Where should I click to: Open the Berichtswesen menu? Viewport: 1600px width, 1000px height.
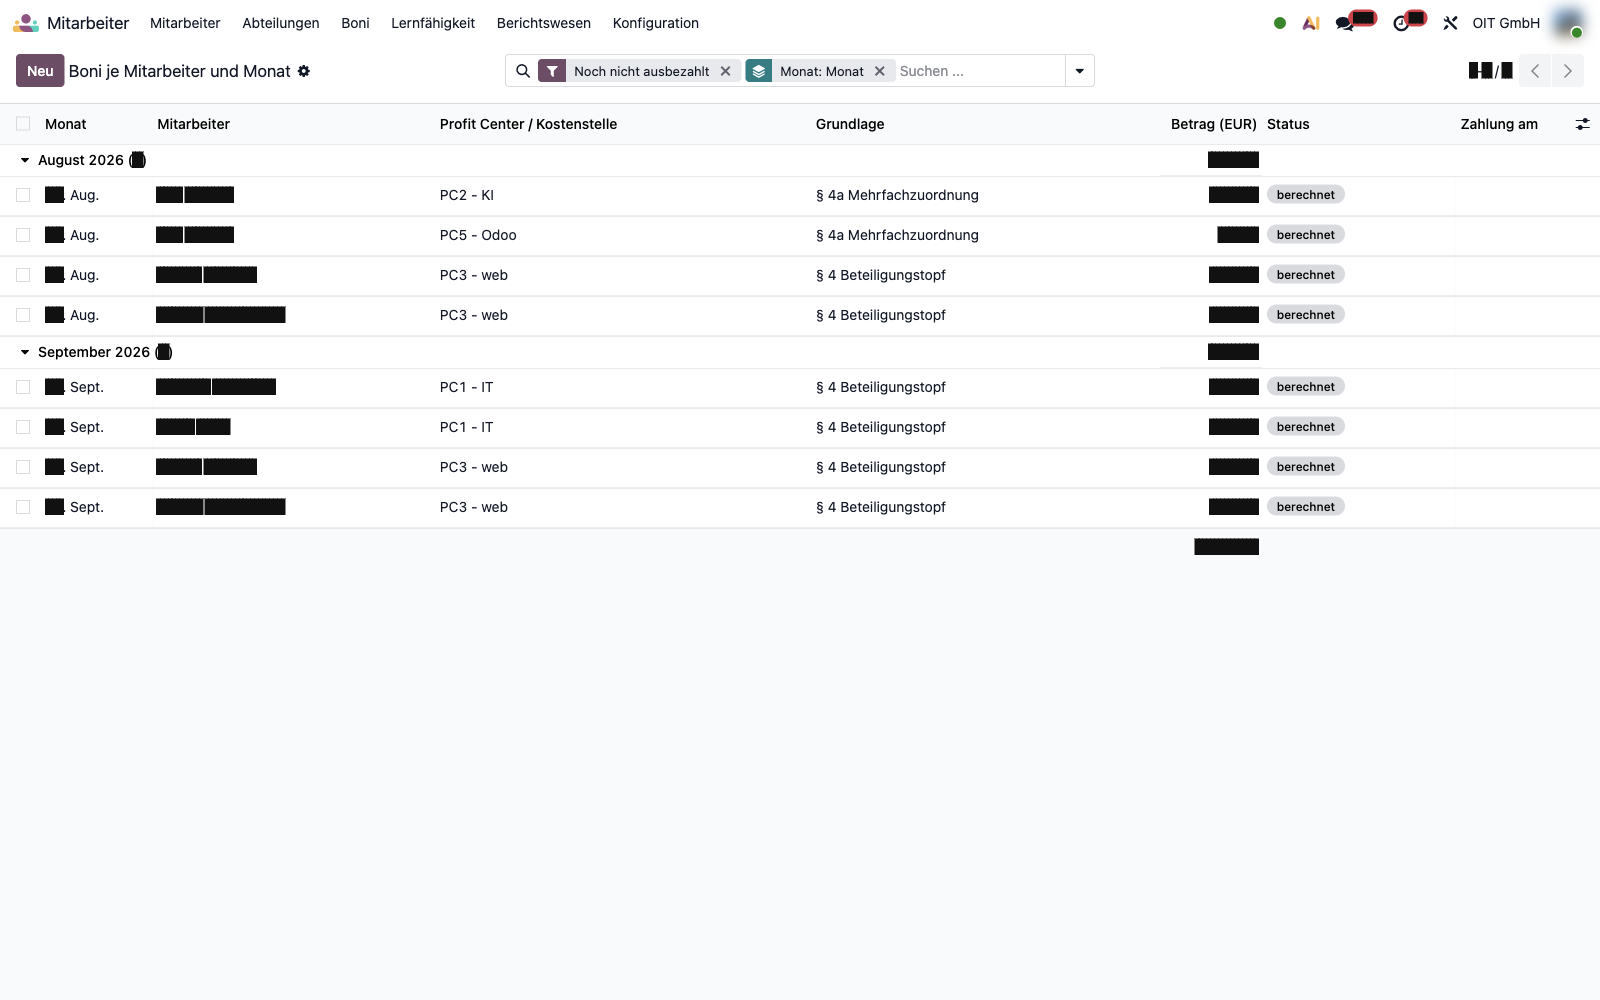tap(544, 23)
